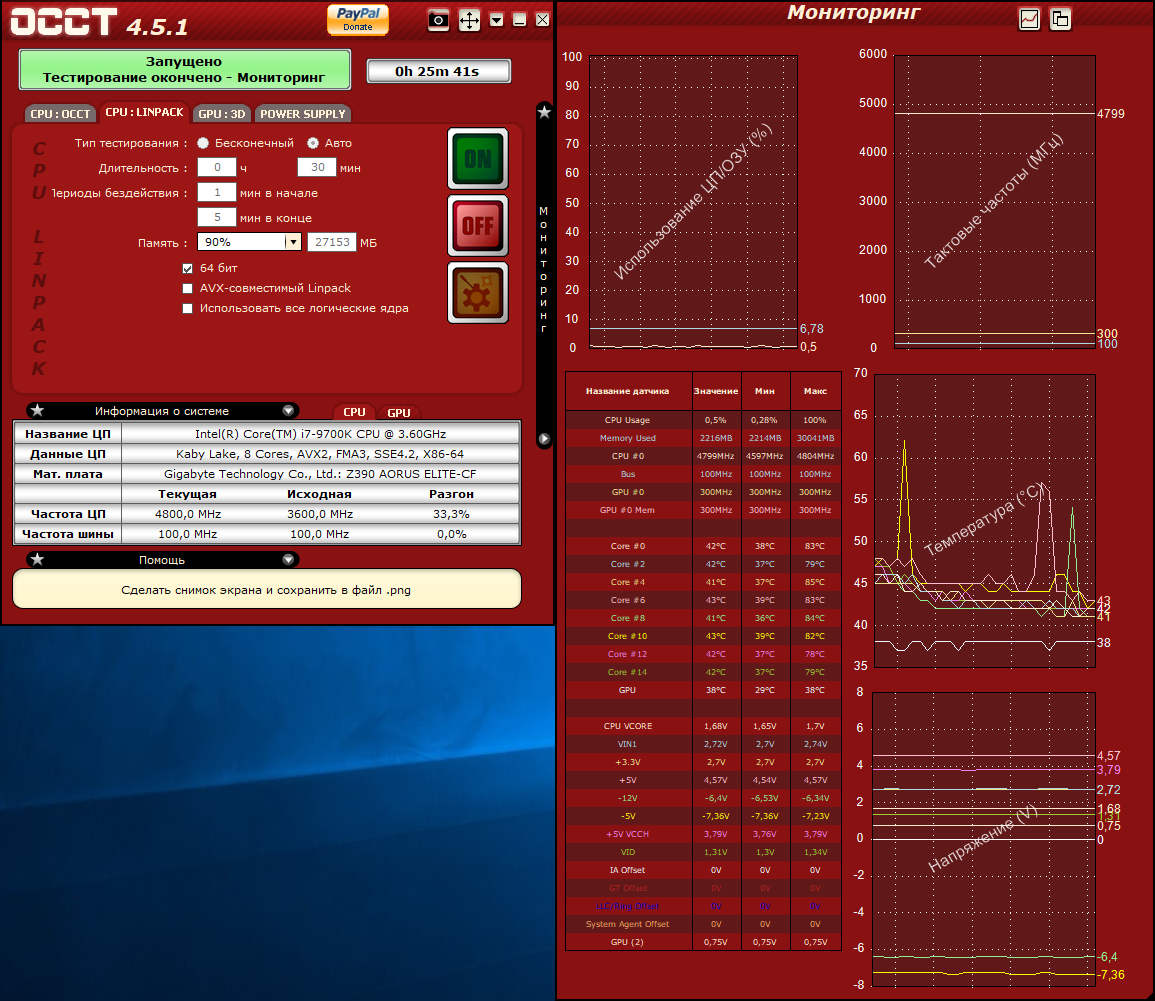Close the OCCT window
The image size is (1155, 1001).
[542, 20]
